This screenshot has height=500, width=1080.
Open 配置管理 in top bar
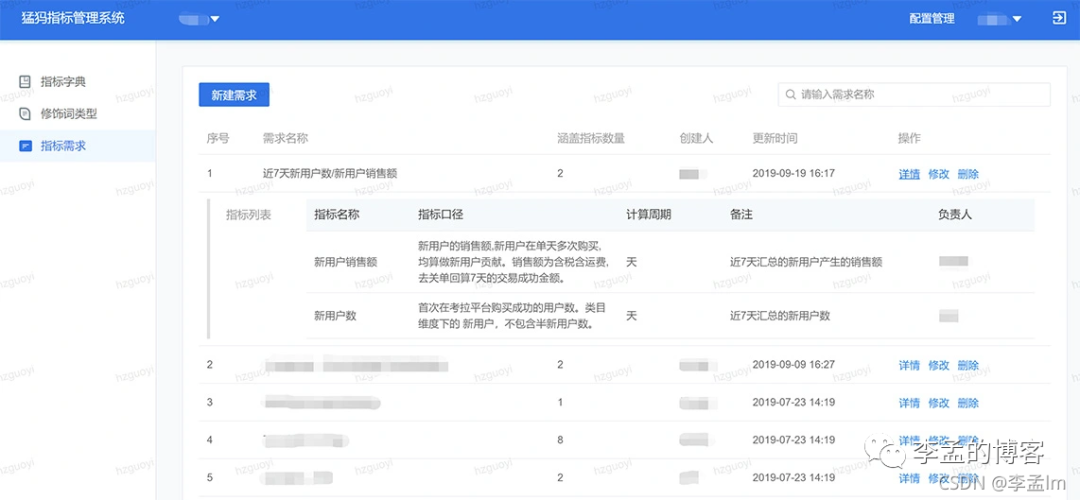(x=932, y=19)
